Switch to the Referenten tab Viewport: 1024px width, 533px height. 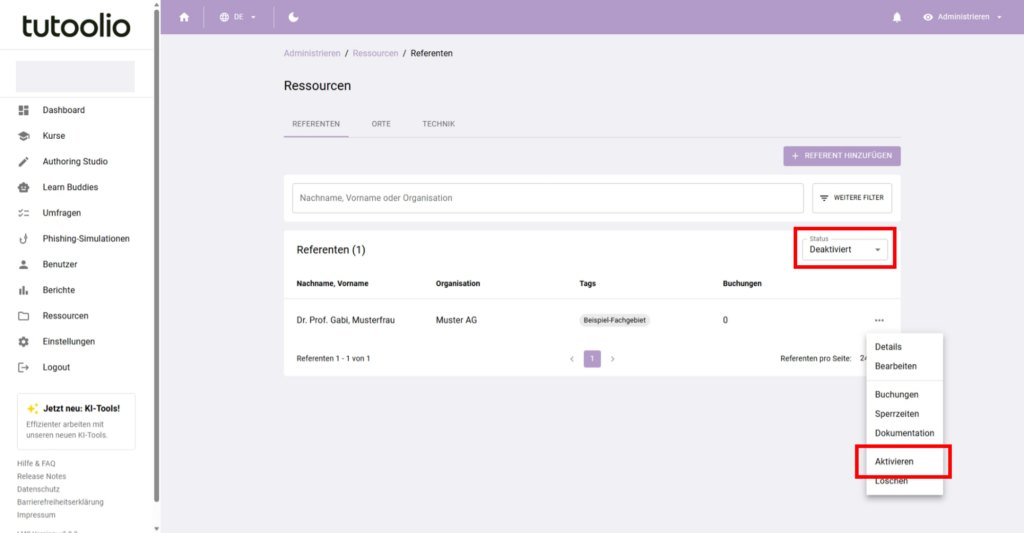316,123
